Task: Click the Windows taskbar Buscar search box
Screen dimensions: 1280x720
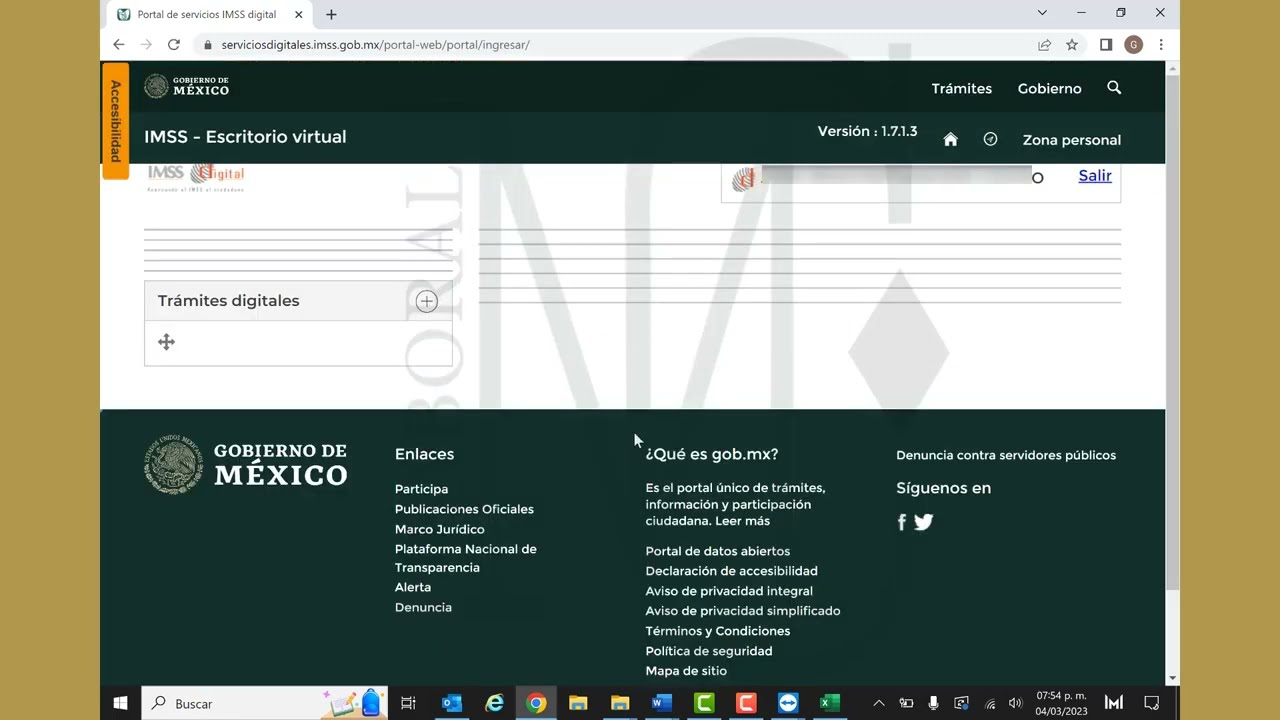Action: [x=262, y=703]
